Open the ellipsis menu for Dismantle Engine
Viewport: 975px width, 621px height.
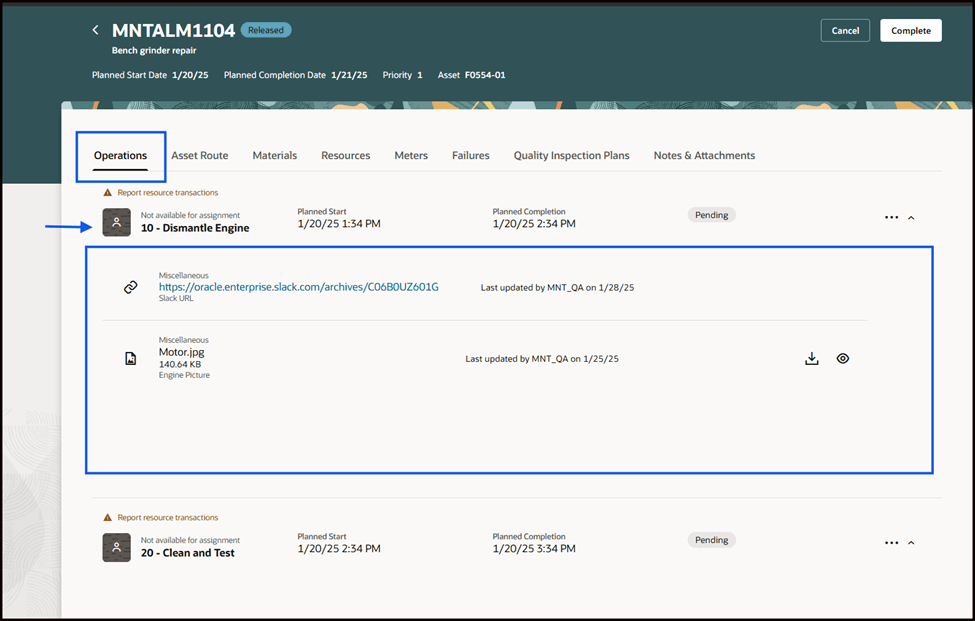891,217
